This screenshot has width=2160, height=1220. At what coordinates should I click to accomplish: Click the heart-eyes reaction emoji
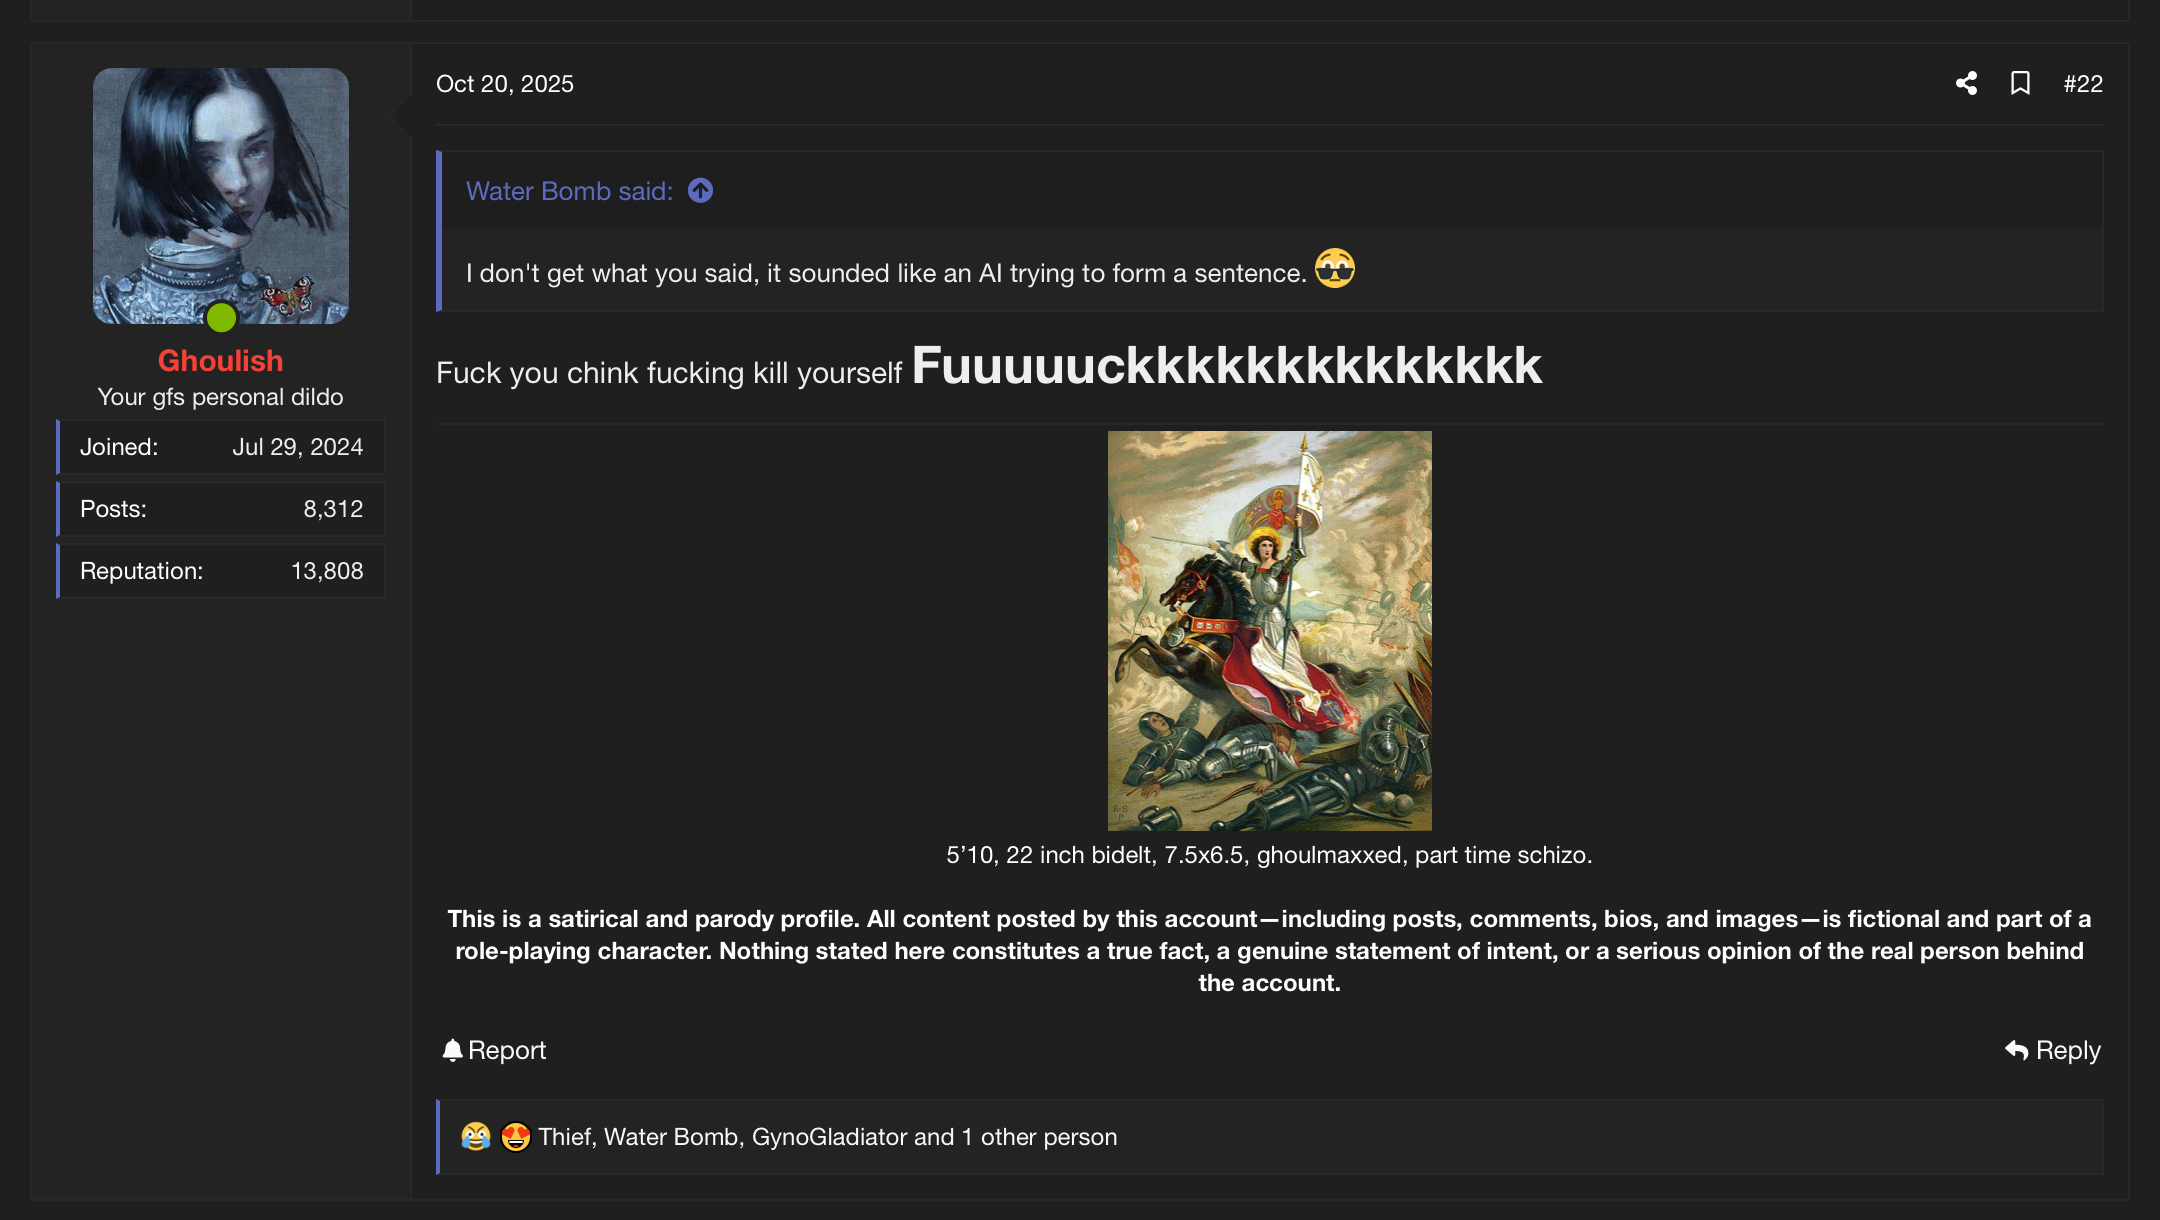point(515,1137)
